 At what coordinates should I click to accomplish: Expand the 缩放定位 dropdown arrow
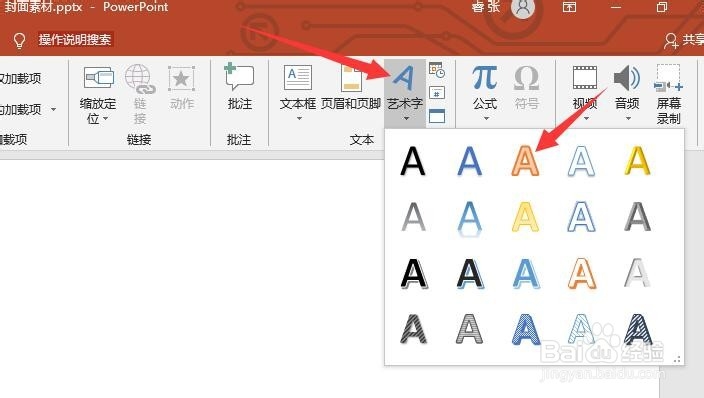point(106,119)
